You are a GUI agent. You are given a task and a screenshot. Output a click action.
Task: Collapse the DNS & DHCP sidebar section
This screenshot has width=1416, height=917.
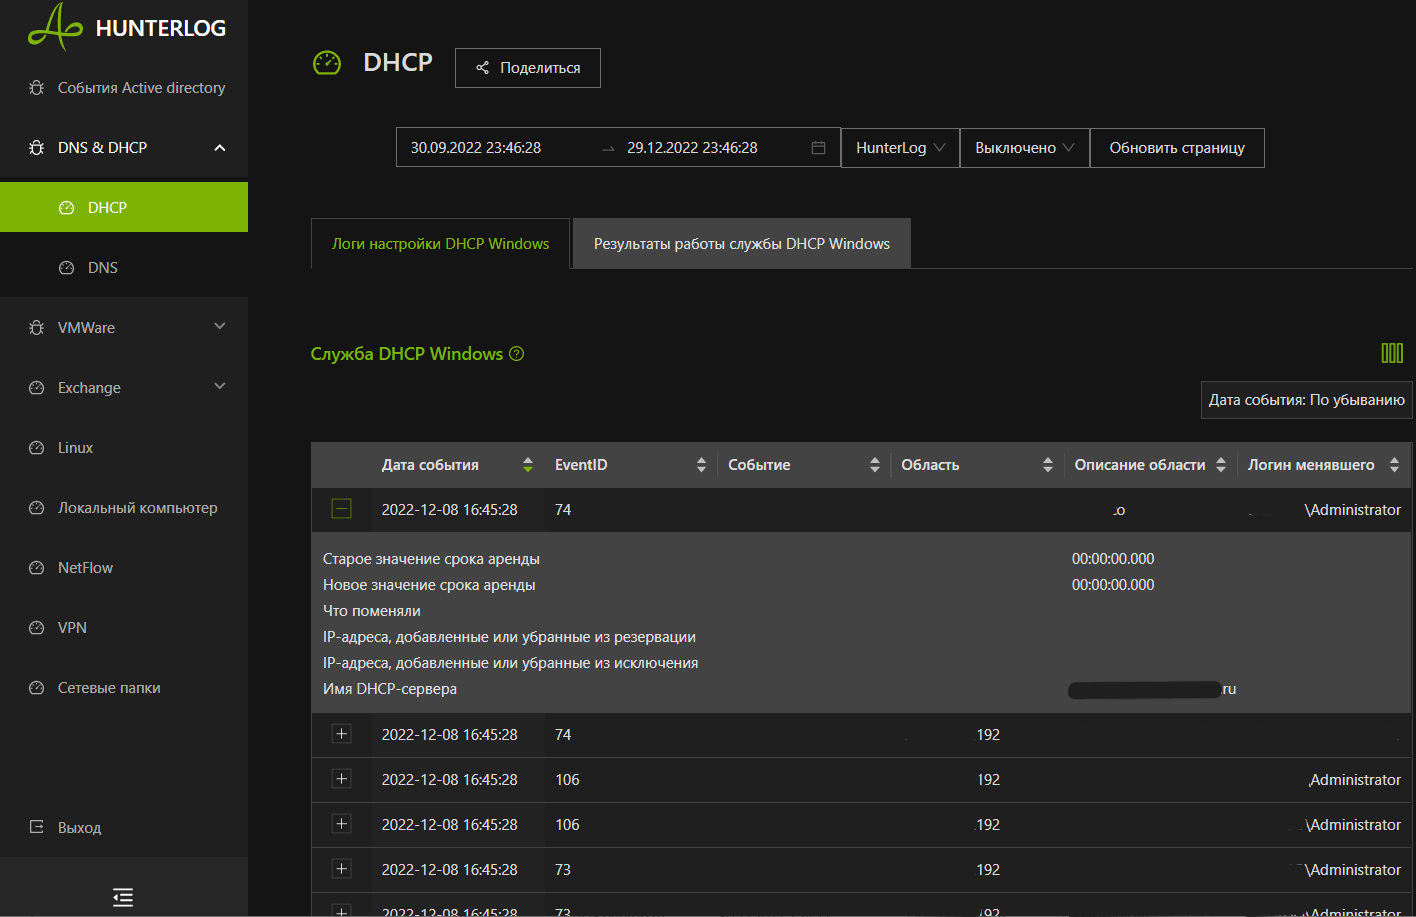pyautogui.click(x=220, y=148)
